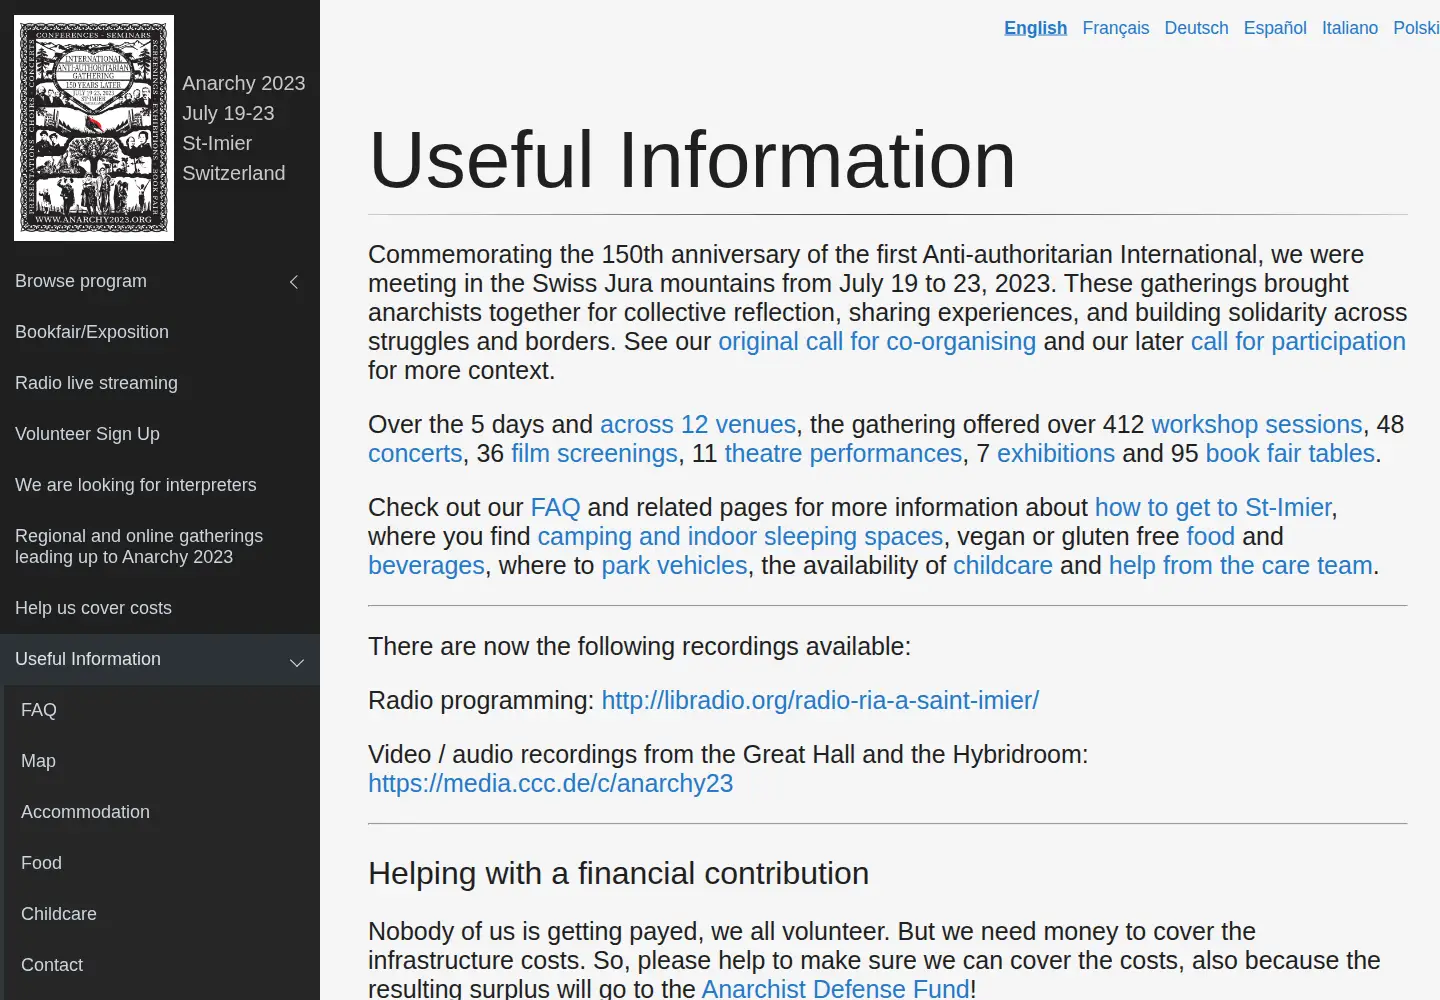Screen dimensions: 1440x1000
Task: Open help from the care team link
Action: (1240, 565)
